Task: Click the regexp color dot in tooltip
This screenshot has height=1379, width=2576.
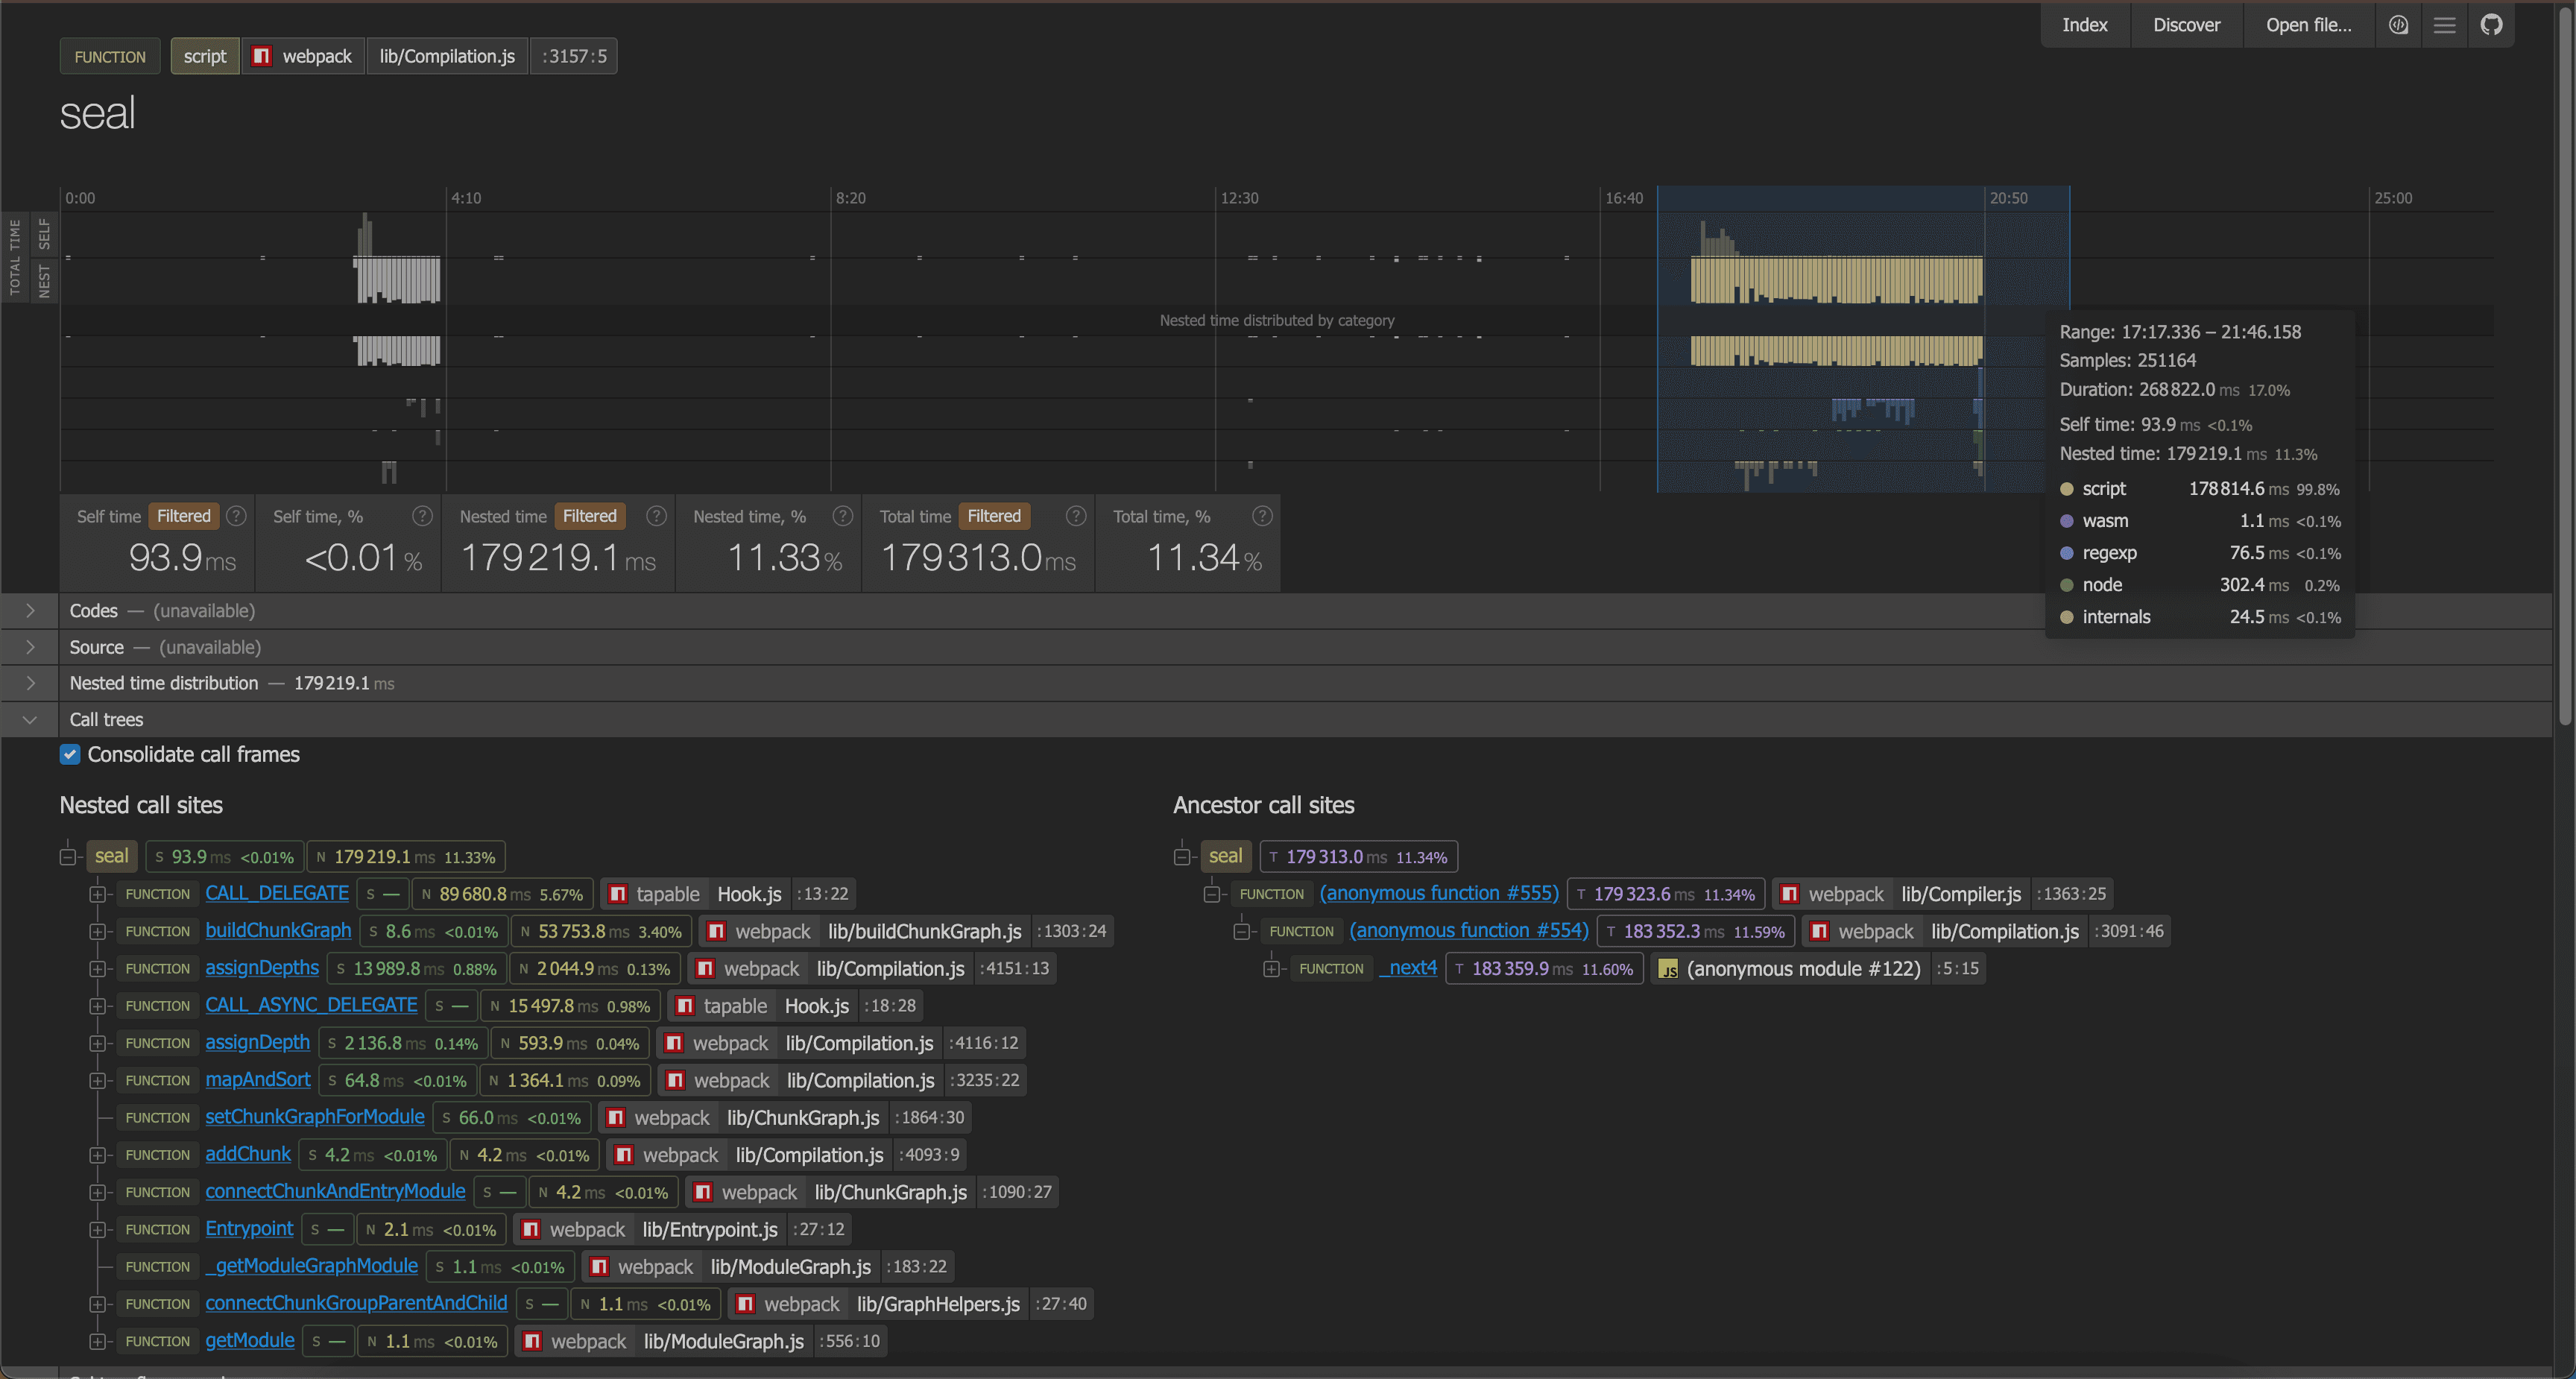Action: tap(2066, 553)
